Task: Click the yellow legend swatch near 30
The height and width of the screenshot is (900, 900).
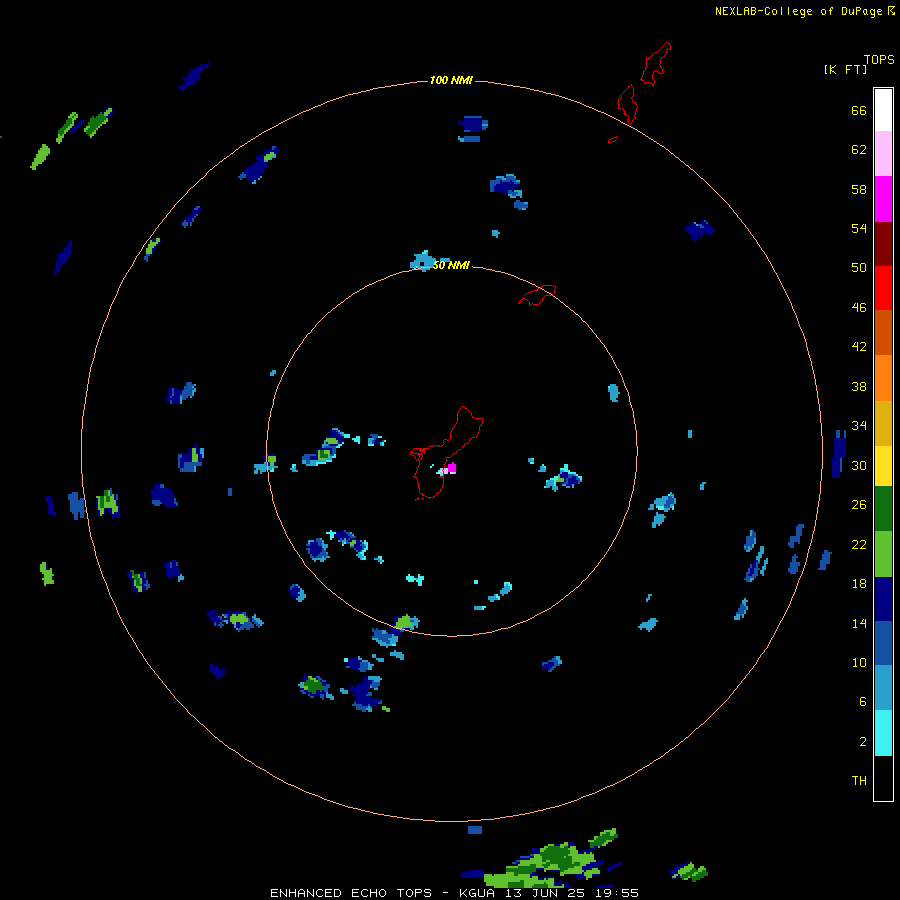Action: (883, 466)
